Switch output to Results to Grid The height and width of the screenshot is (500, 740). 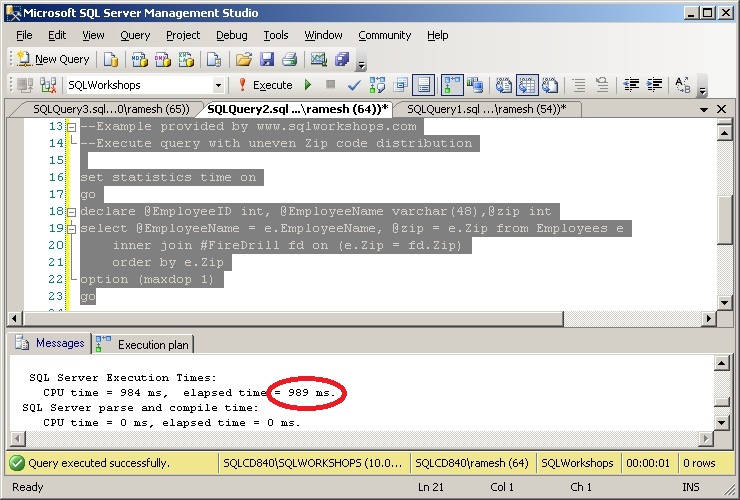click(527, 85)
